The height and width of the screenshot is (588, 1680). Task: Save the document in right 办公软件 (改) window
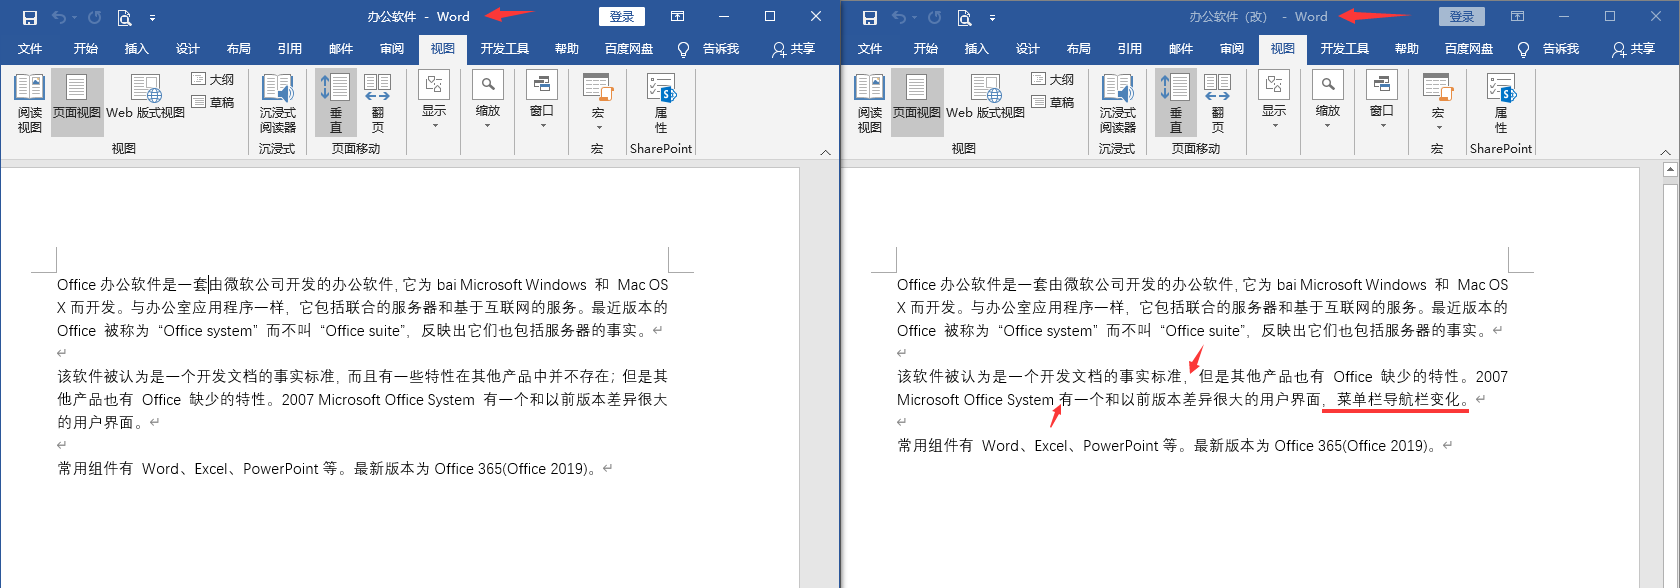point(870,17)
